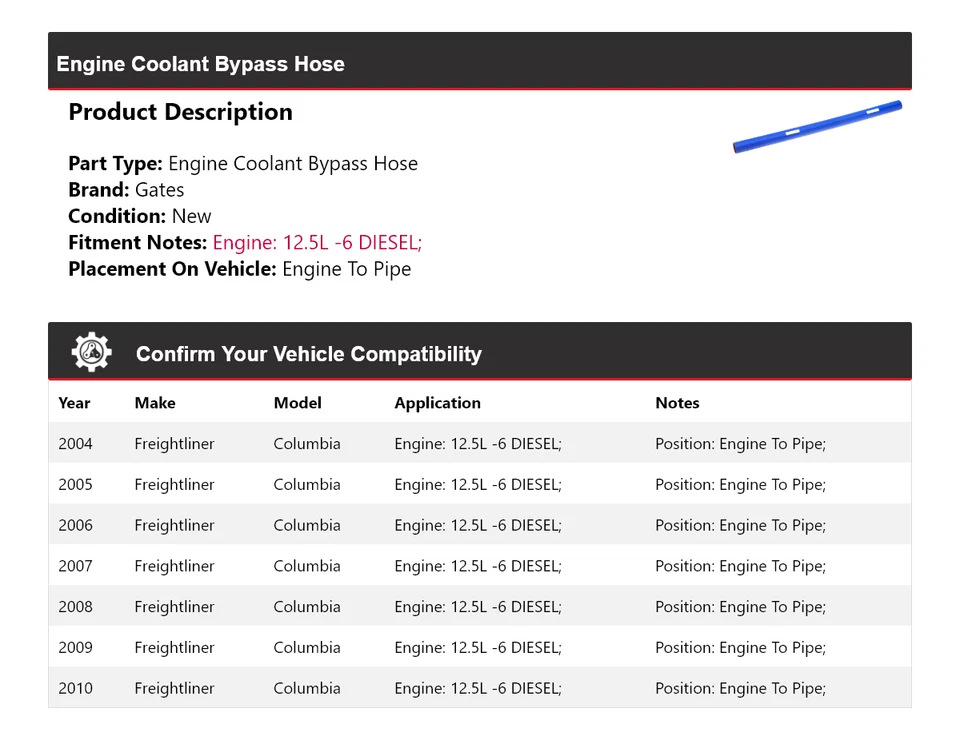Click 'Position: Engine To Pipe;' in 2005 row

pos(741,485)
